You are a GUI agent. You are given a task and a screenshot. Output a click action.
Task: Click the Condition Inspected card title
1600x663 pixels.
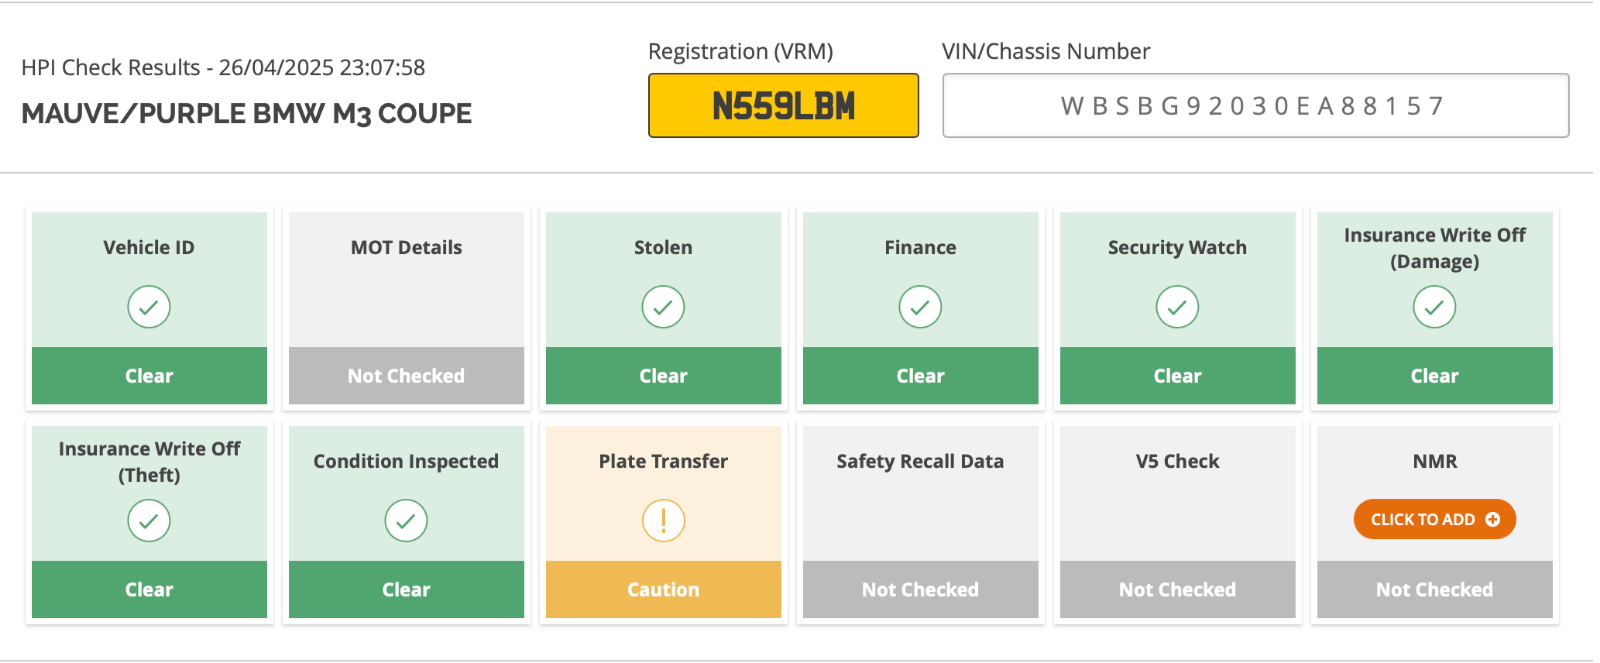pos(406,461)
